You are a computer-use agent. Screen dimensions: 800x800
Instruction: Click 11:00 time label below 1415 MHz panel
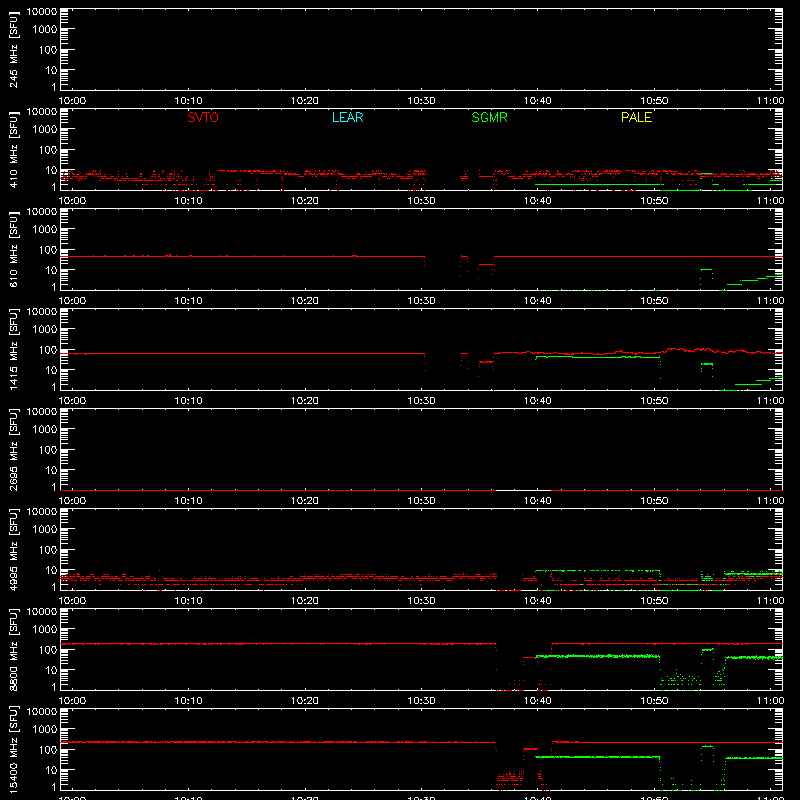pyautogui.click(x=770, y=401)
